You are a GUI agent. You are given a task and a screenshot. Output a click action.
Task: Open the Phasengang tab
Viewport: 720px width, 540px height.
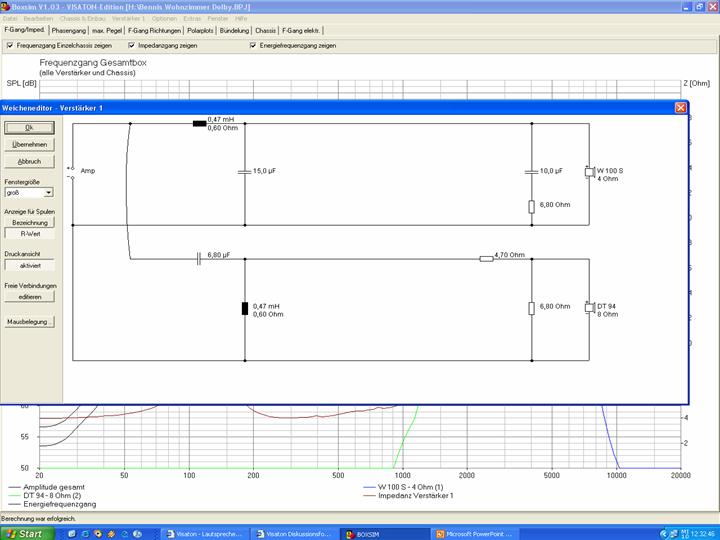tap(70, 31)
